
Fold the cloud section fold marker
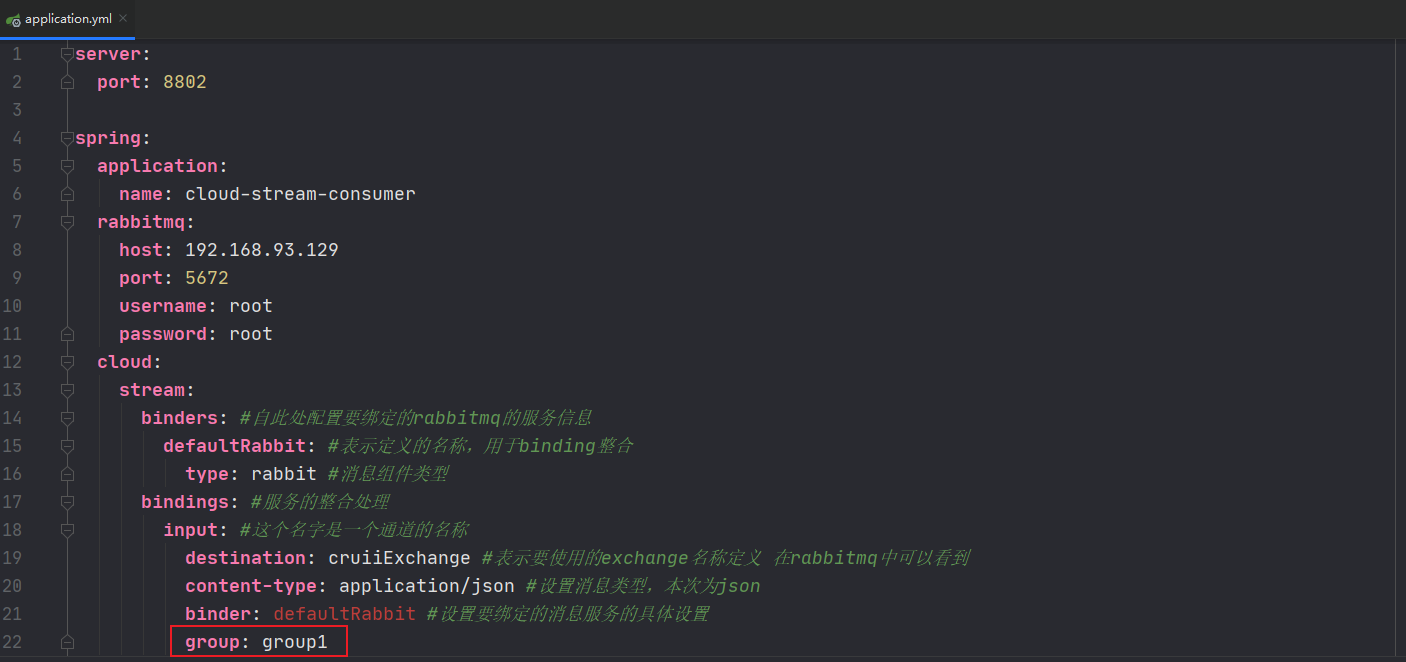pyautogui.click(x=67, y=362)
